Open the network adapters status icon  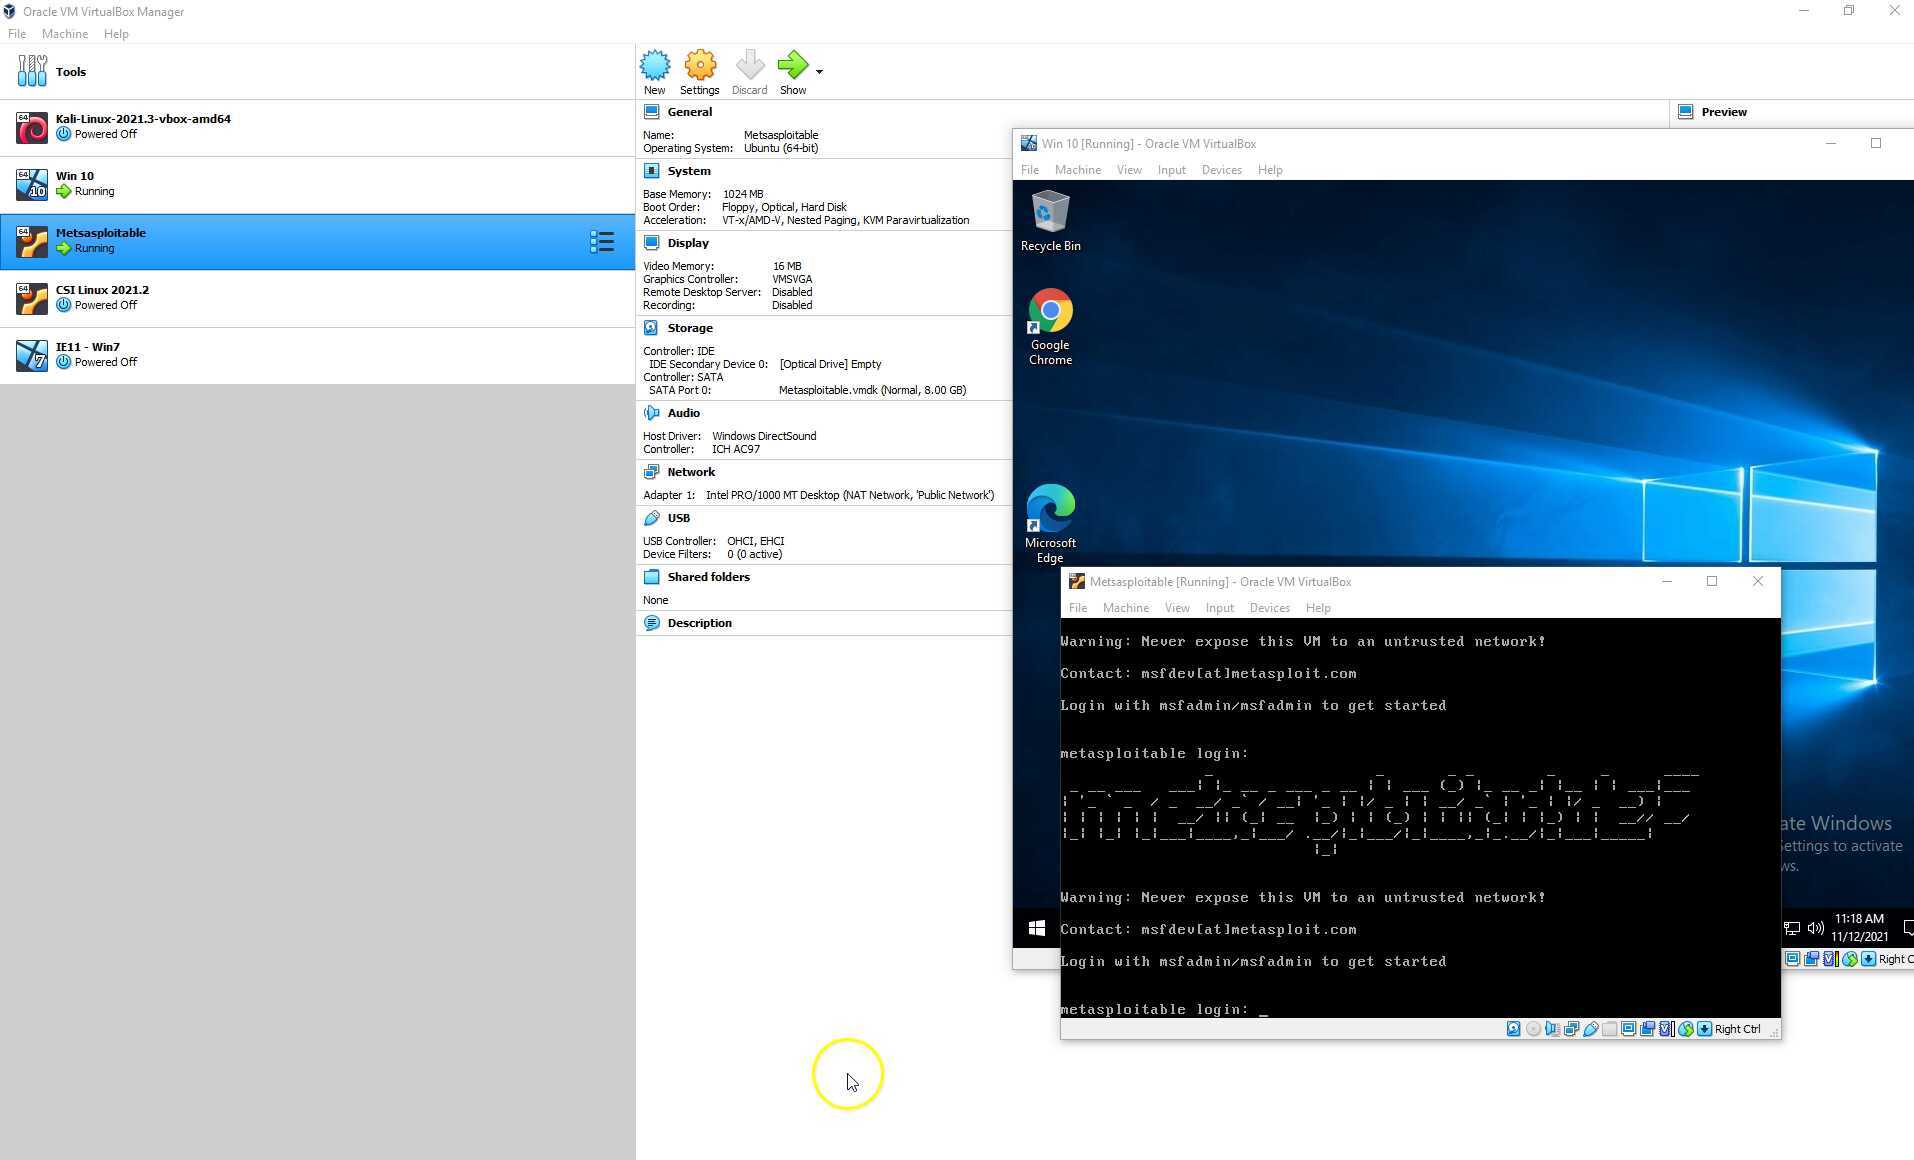pos(1571,1029)
